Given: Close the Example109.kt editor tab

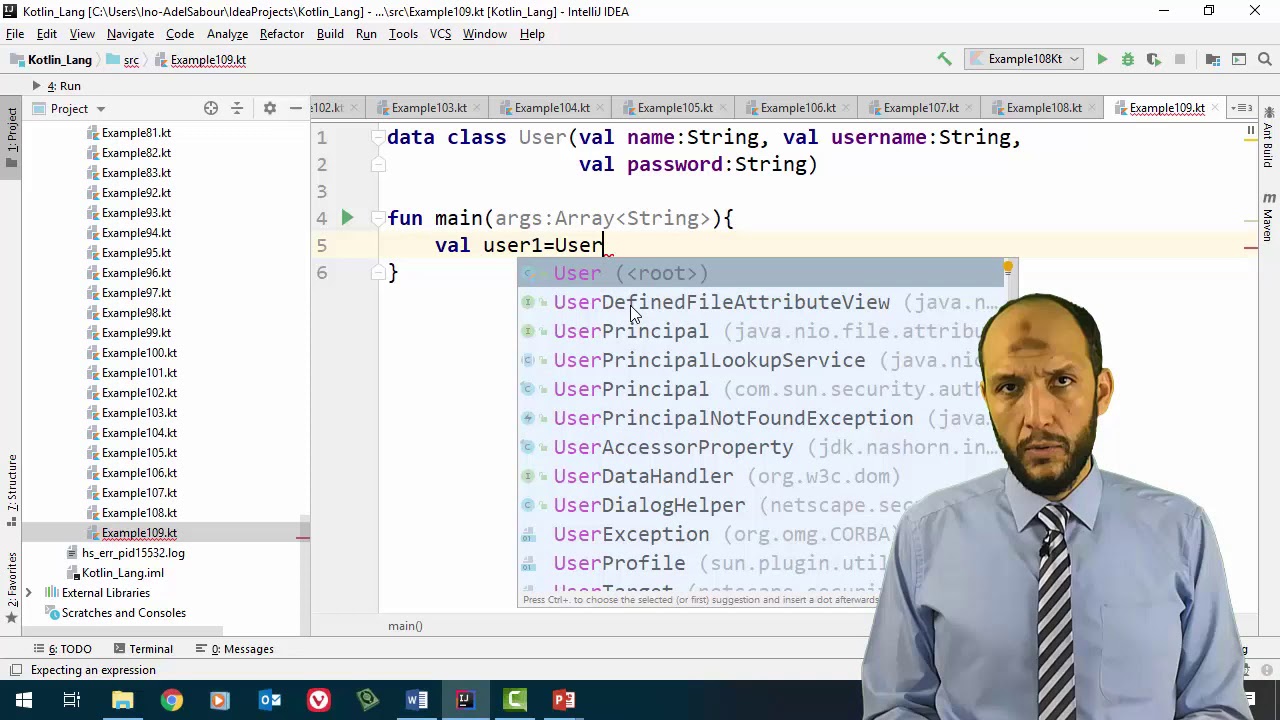Looking at the screenshot, I should pos(1215,108).
